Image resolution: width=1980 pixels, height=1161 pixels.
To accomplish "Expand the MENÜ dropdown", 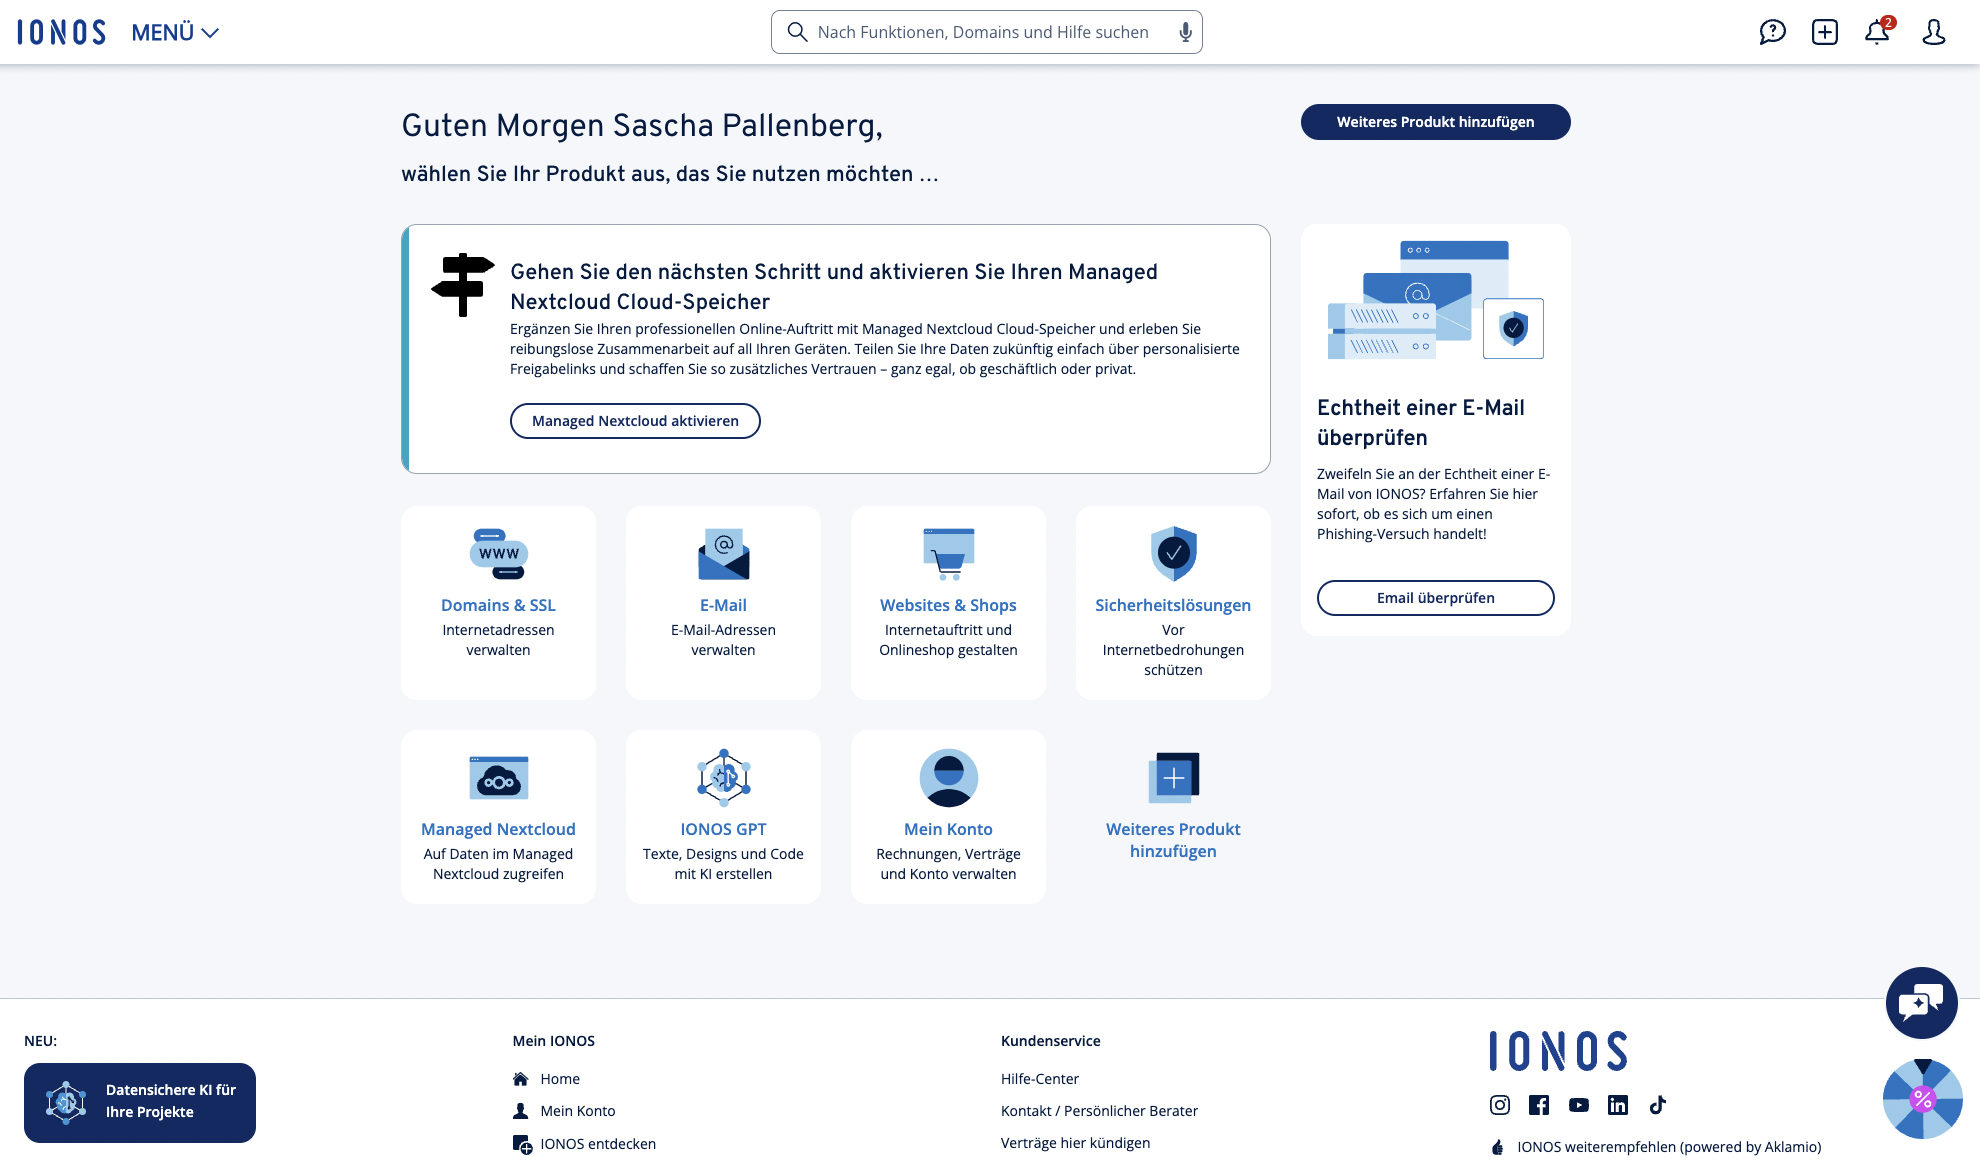I will (175, 32).
